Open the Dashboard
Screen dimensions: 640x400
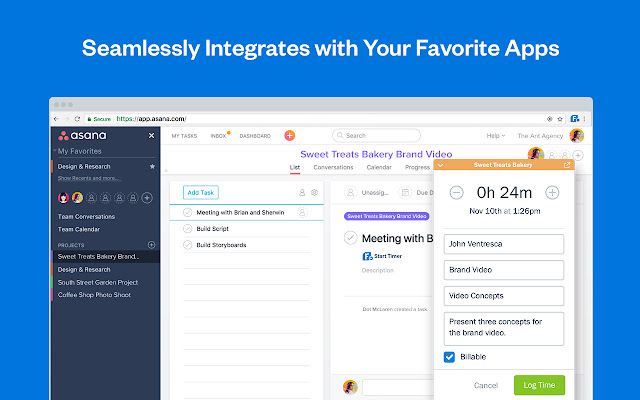pos(255,136)
